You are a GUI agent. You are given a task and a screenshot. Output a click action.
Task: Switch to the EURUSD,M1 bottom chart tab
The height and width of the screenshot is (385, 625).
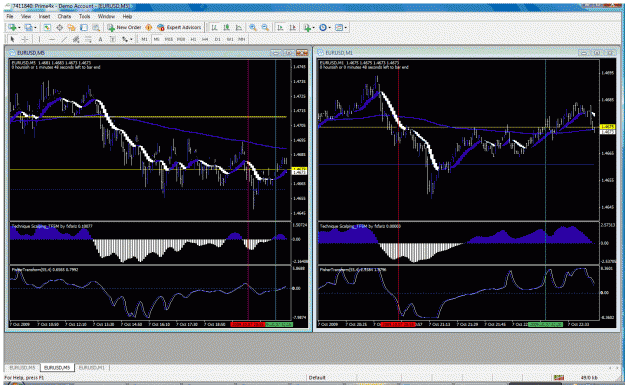coord(92,367)
